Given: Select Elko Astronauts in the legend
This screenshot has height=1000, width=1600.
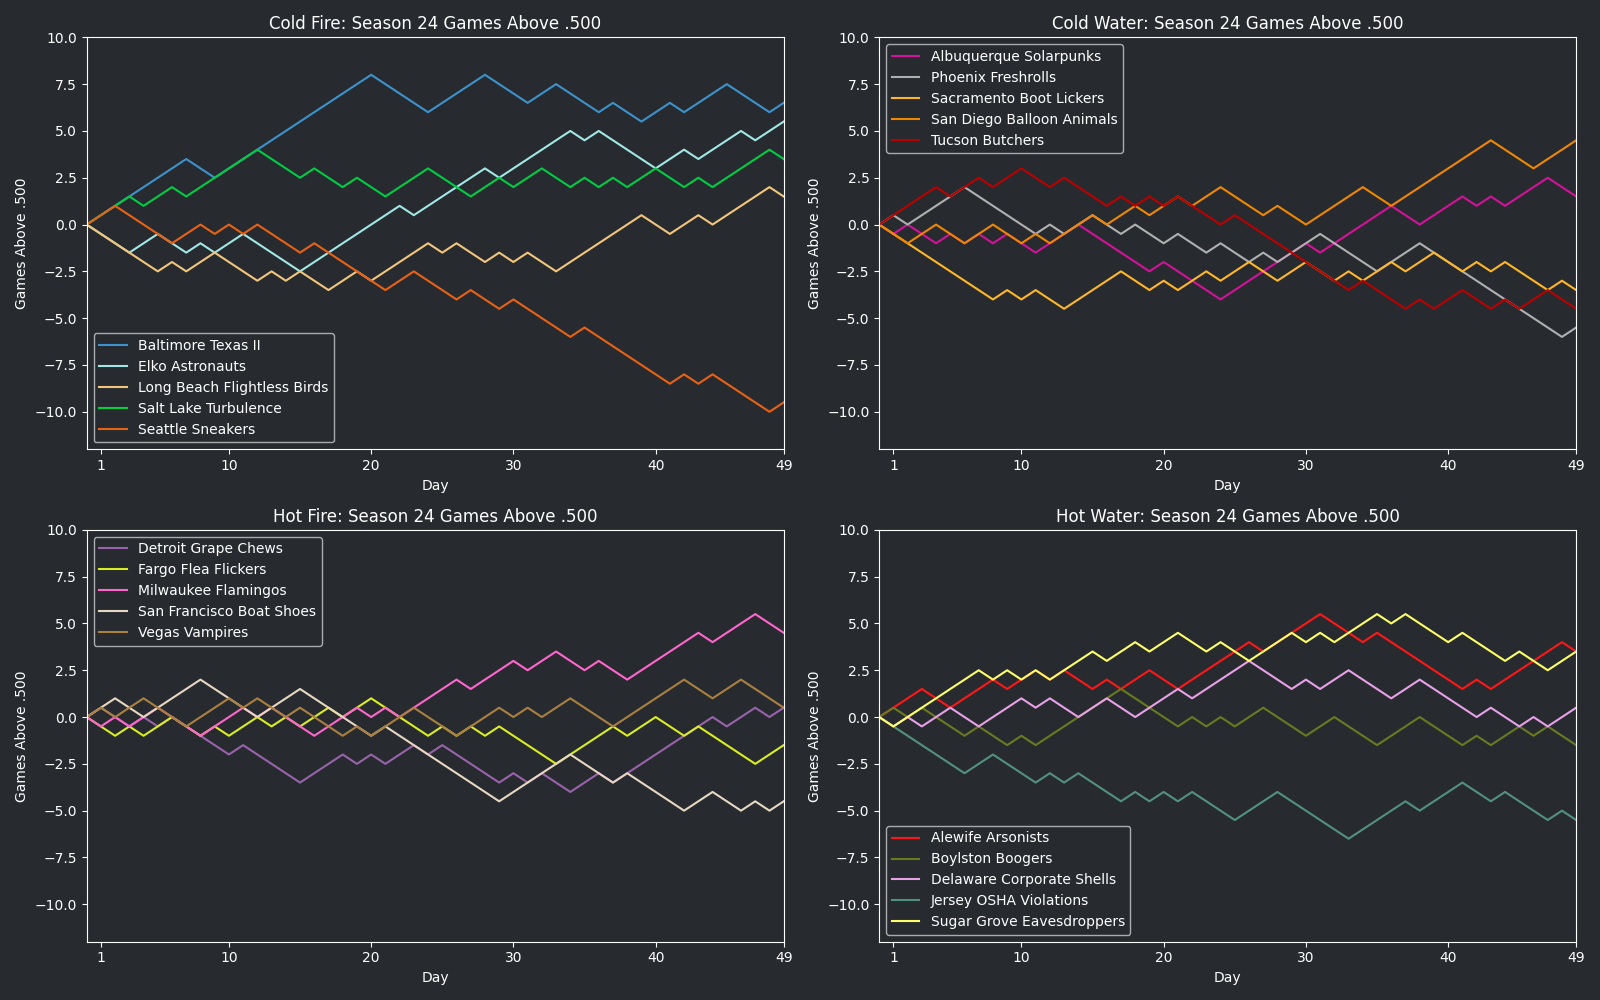Looking at the screenshot, I should point(191,366).
